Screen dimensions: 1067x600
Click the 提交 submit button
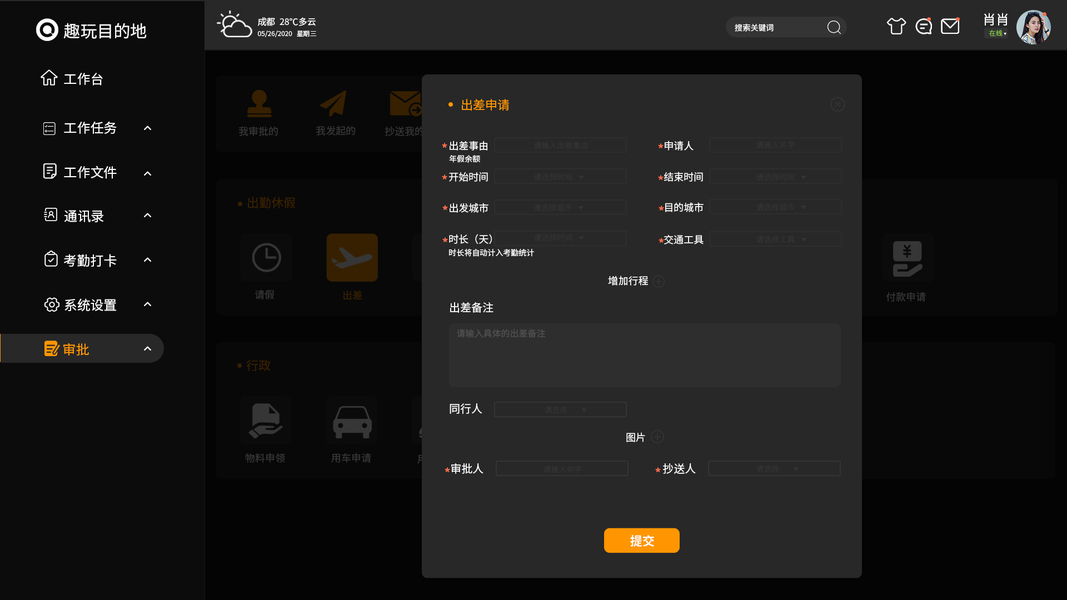pyautogui.click(x=642, y=540)
